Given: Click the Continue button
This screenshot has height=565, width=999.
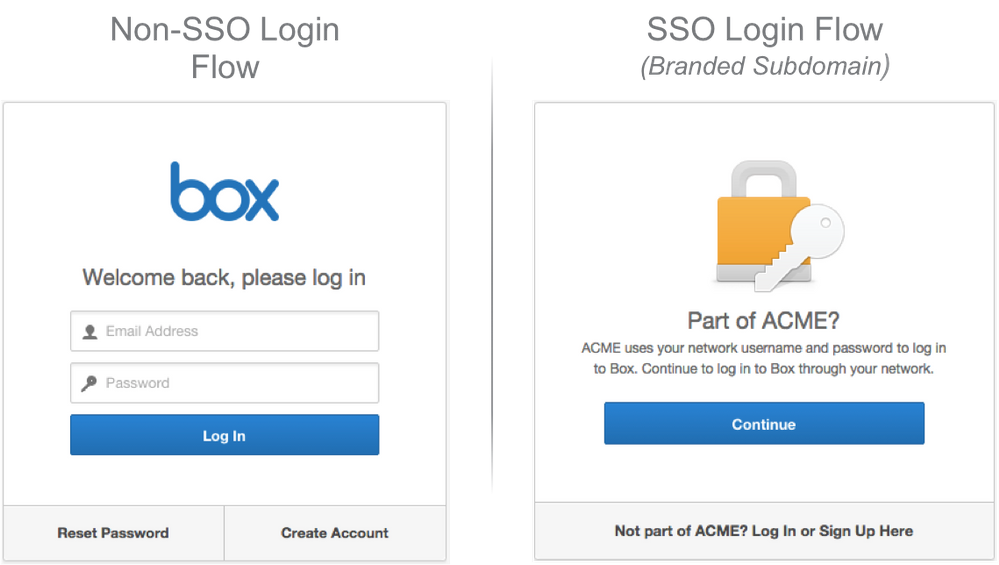Looking at the screenshot, I should [x=764, y=424].
